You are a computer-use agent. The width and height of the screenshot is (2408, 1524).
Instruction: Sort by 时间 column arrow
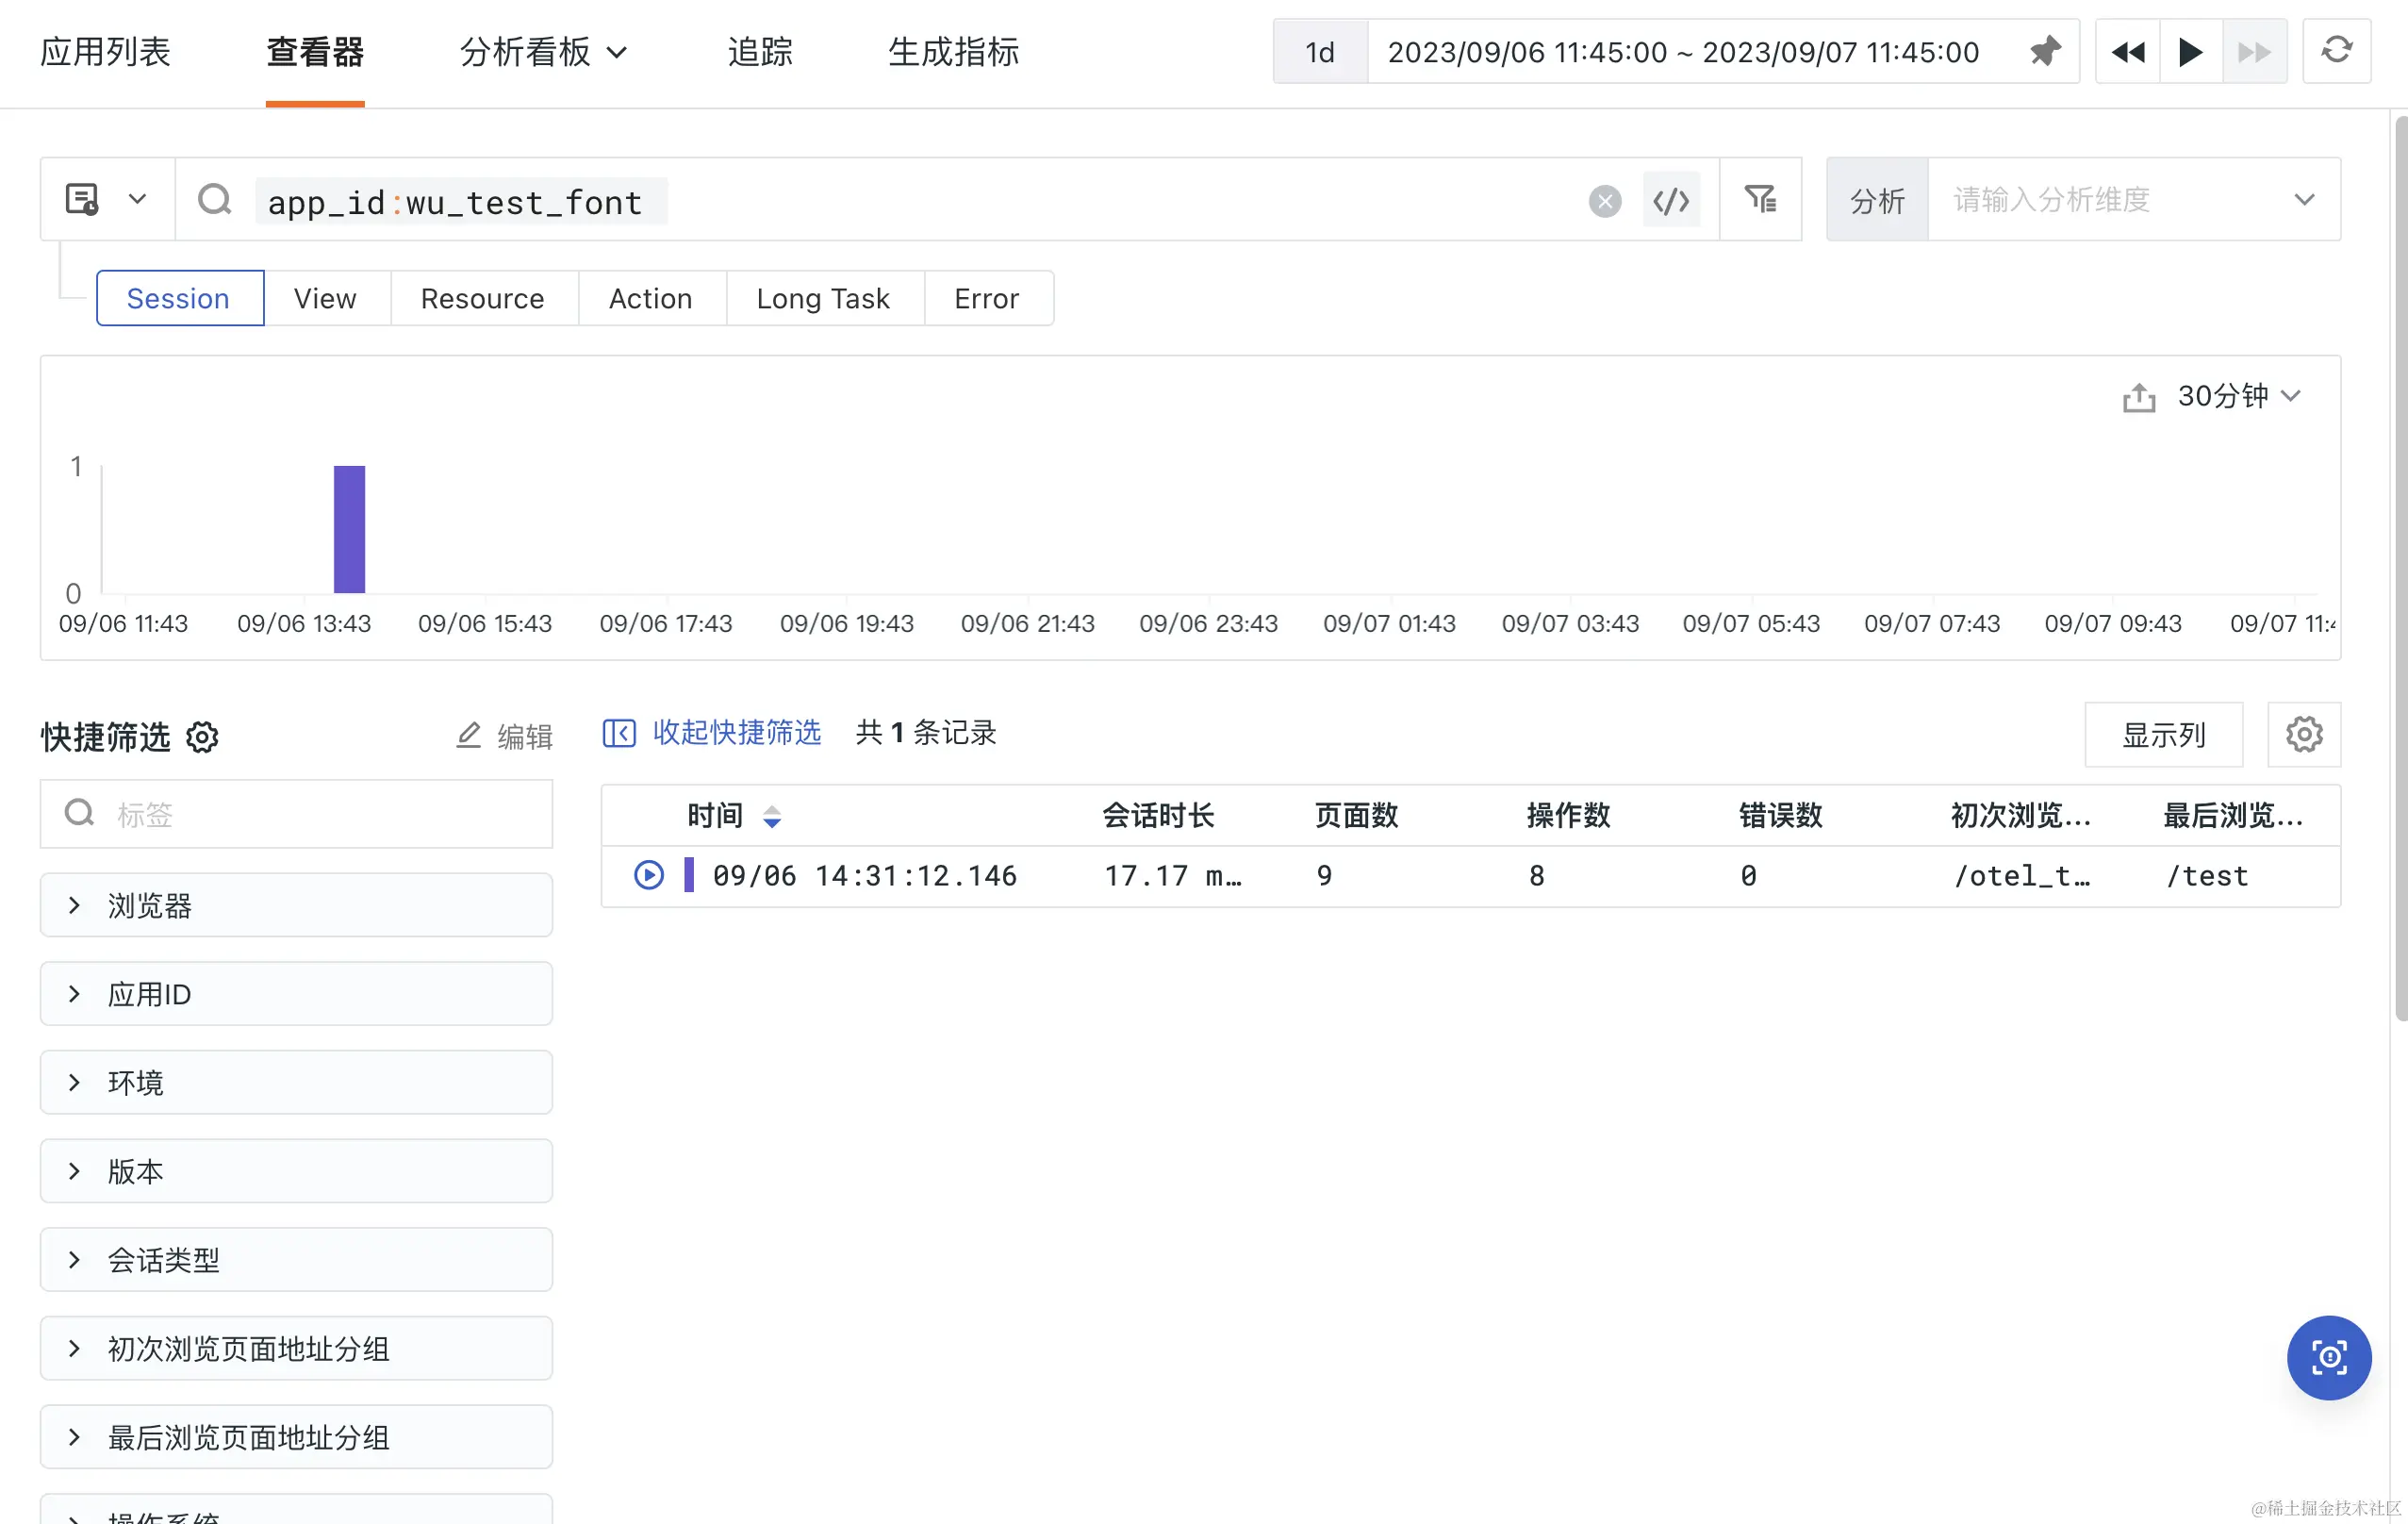pos(771,817)
